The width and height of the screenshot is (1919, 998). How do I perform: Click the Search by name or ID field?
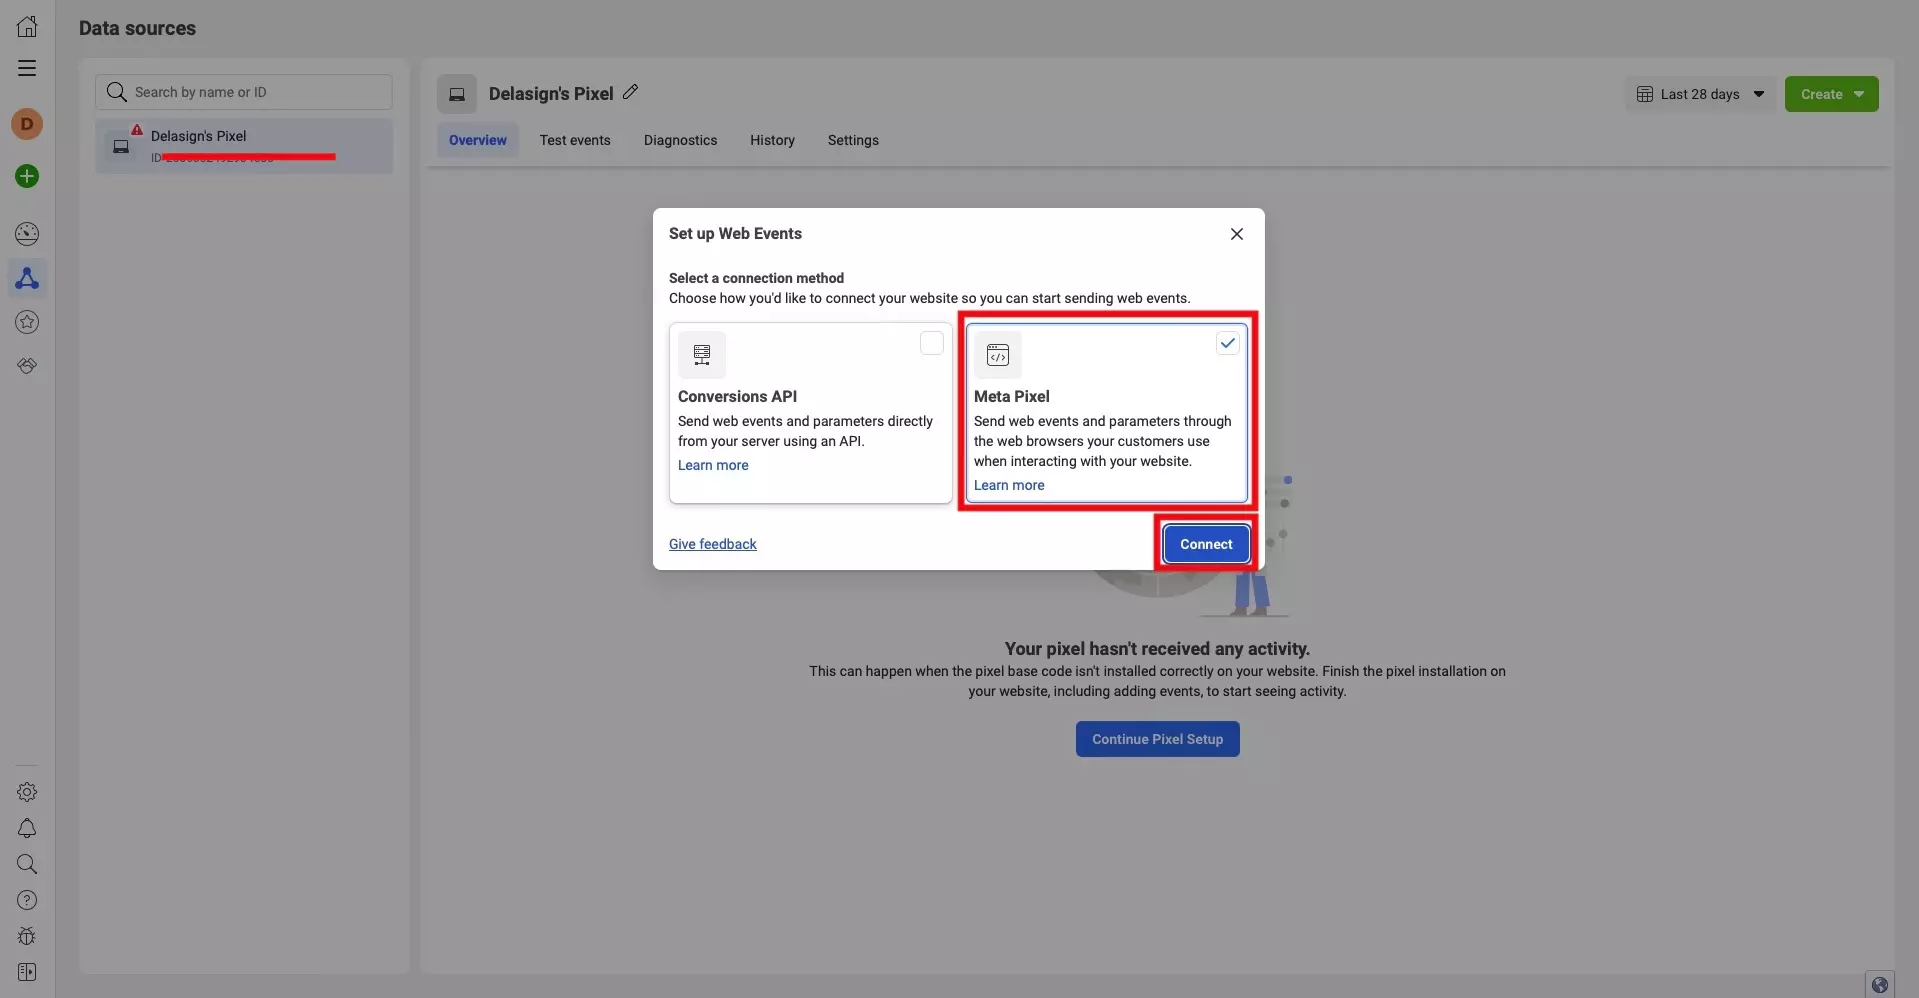[x=244, y=92]
